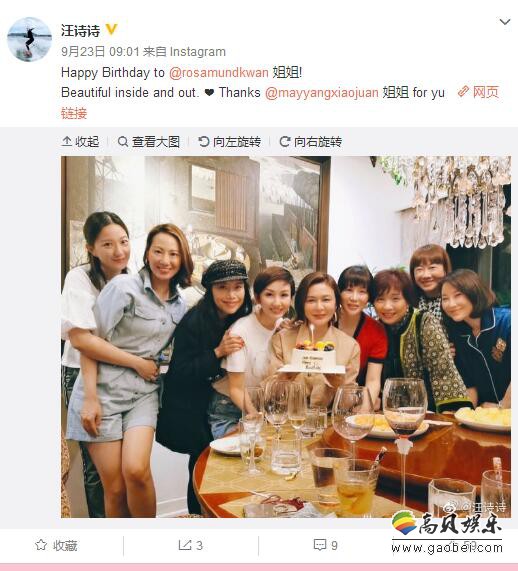518x571 pixels.
Task: Open 汪诗诗 profile avatar picture
Action: point(29,39)
